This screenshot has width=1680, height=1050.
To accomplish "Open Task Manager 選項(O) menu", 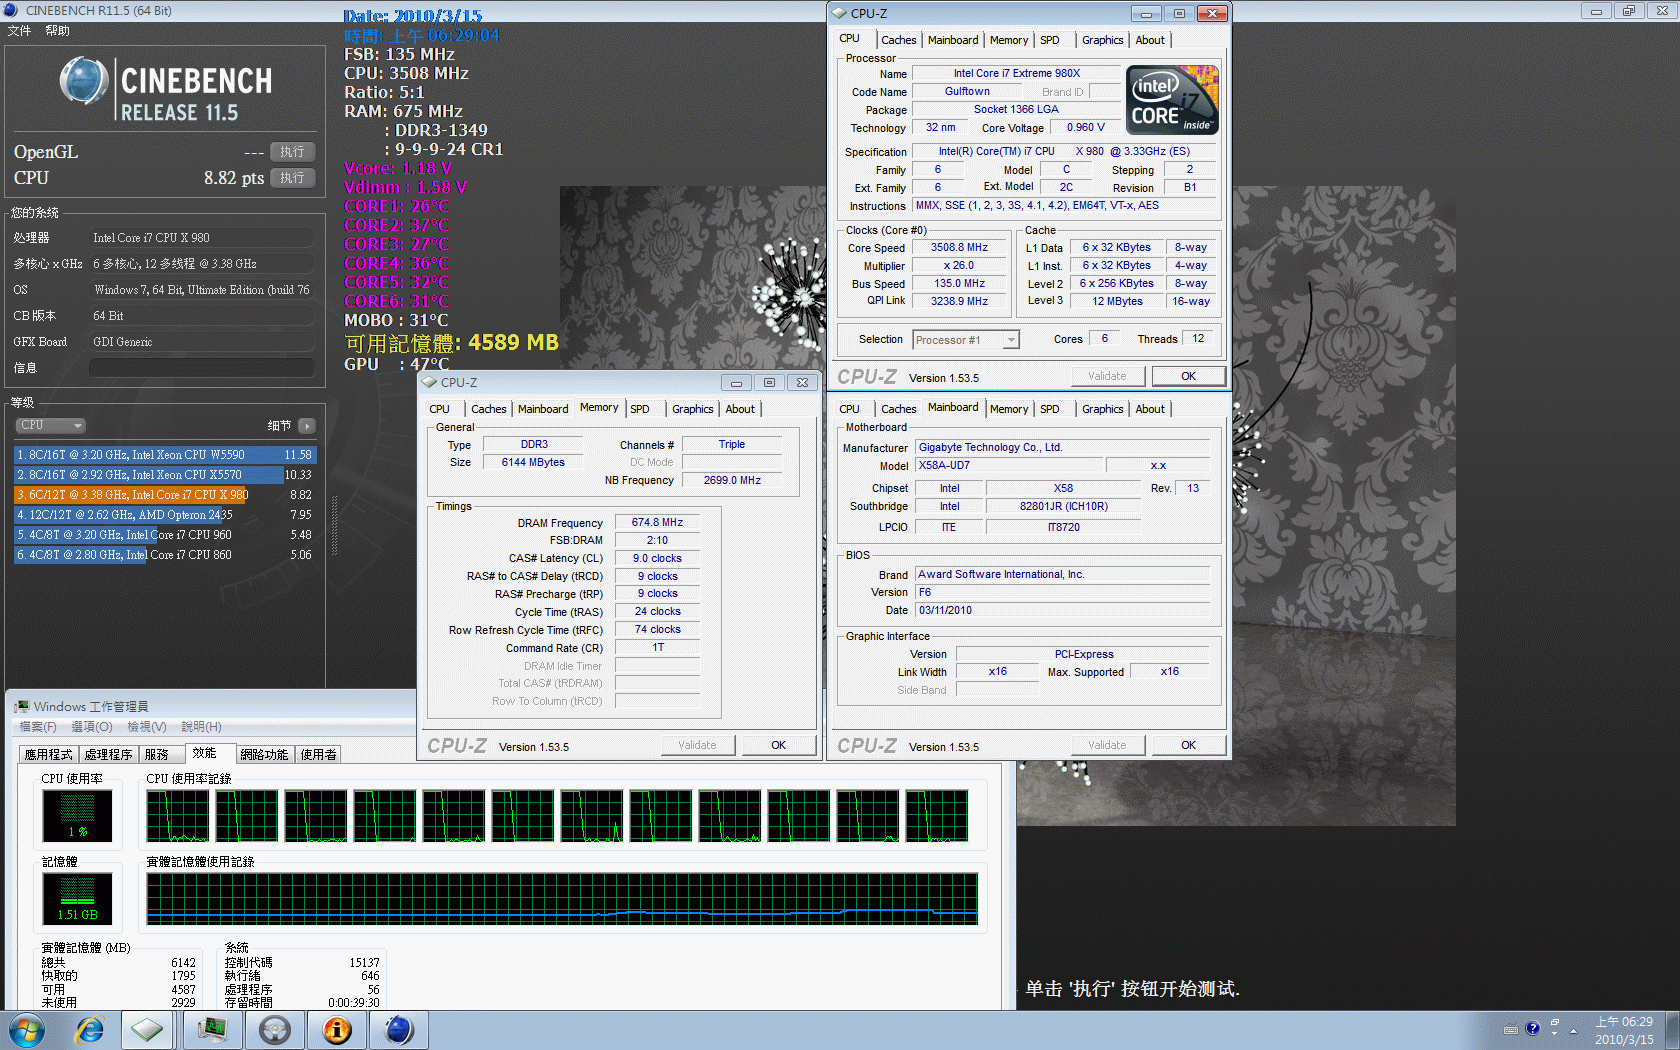I will (x=92, y=727).
